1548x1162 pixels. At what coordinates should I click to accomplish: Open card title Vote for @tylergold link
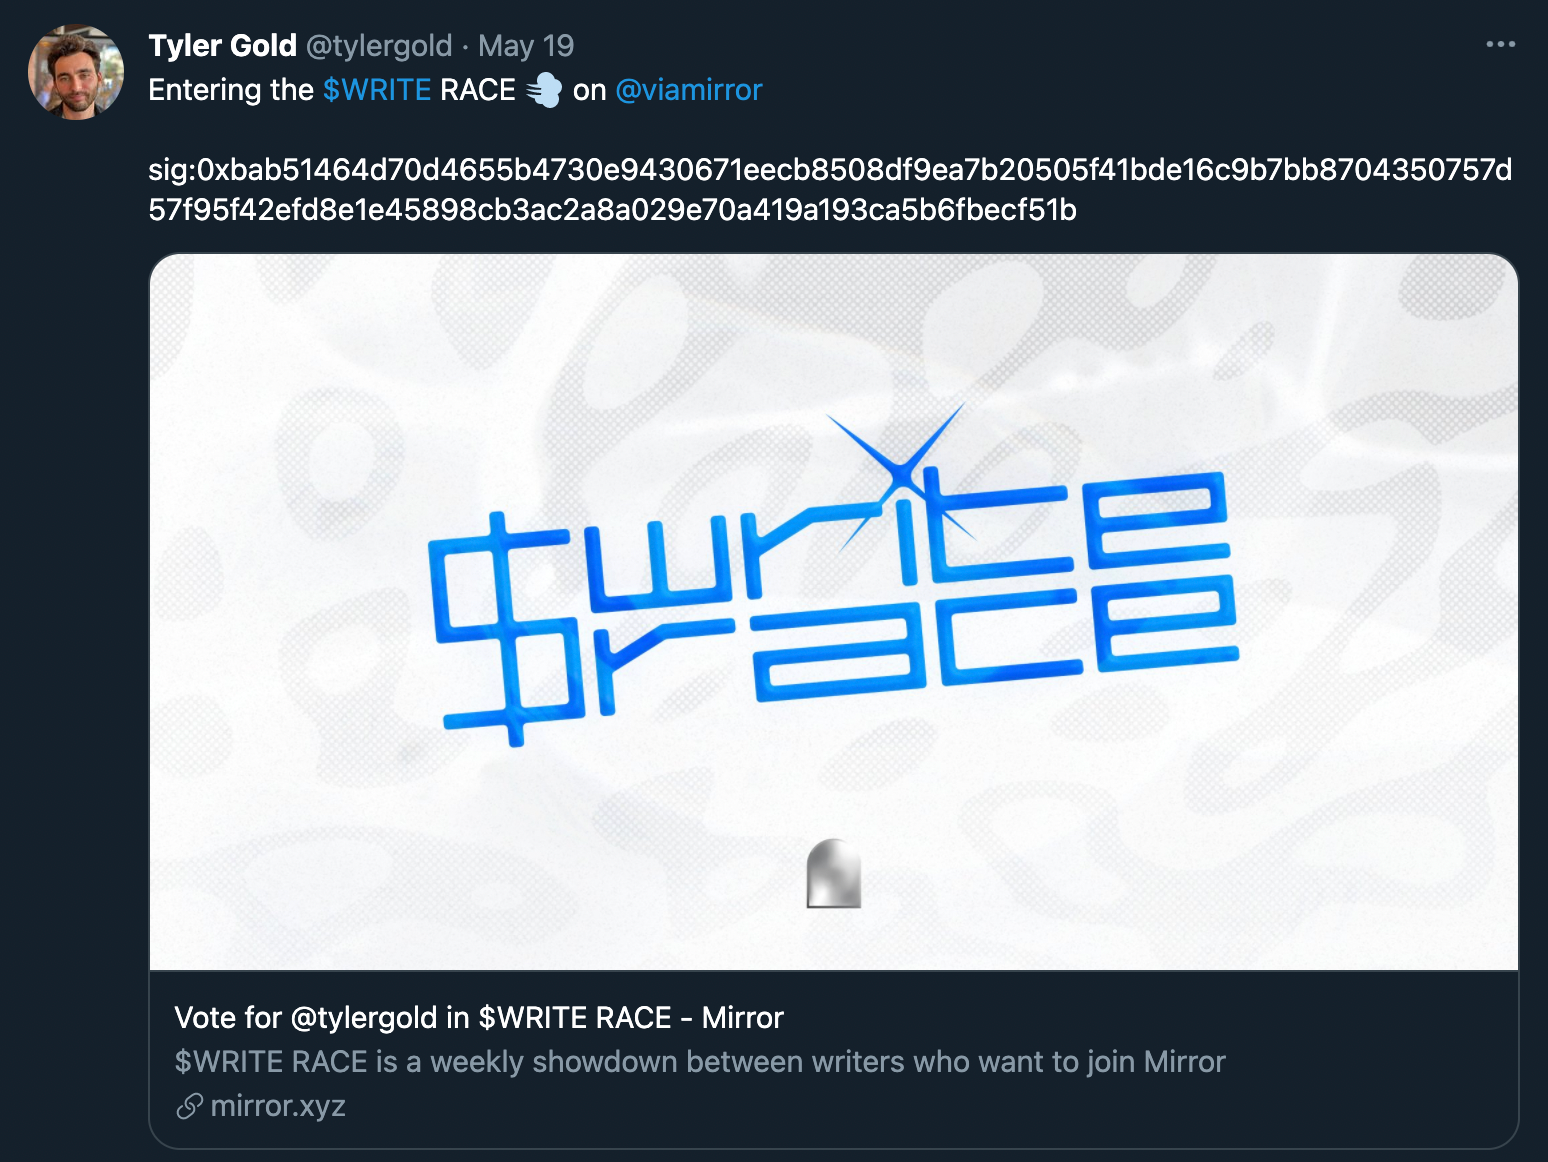coord(479,1017)
